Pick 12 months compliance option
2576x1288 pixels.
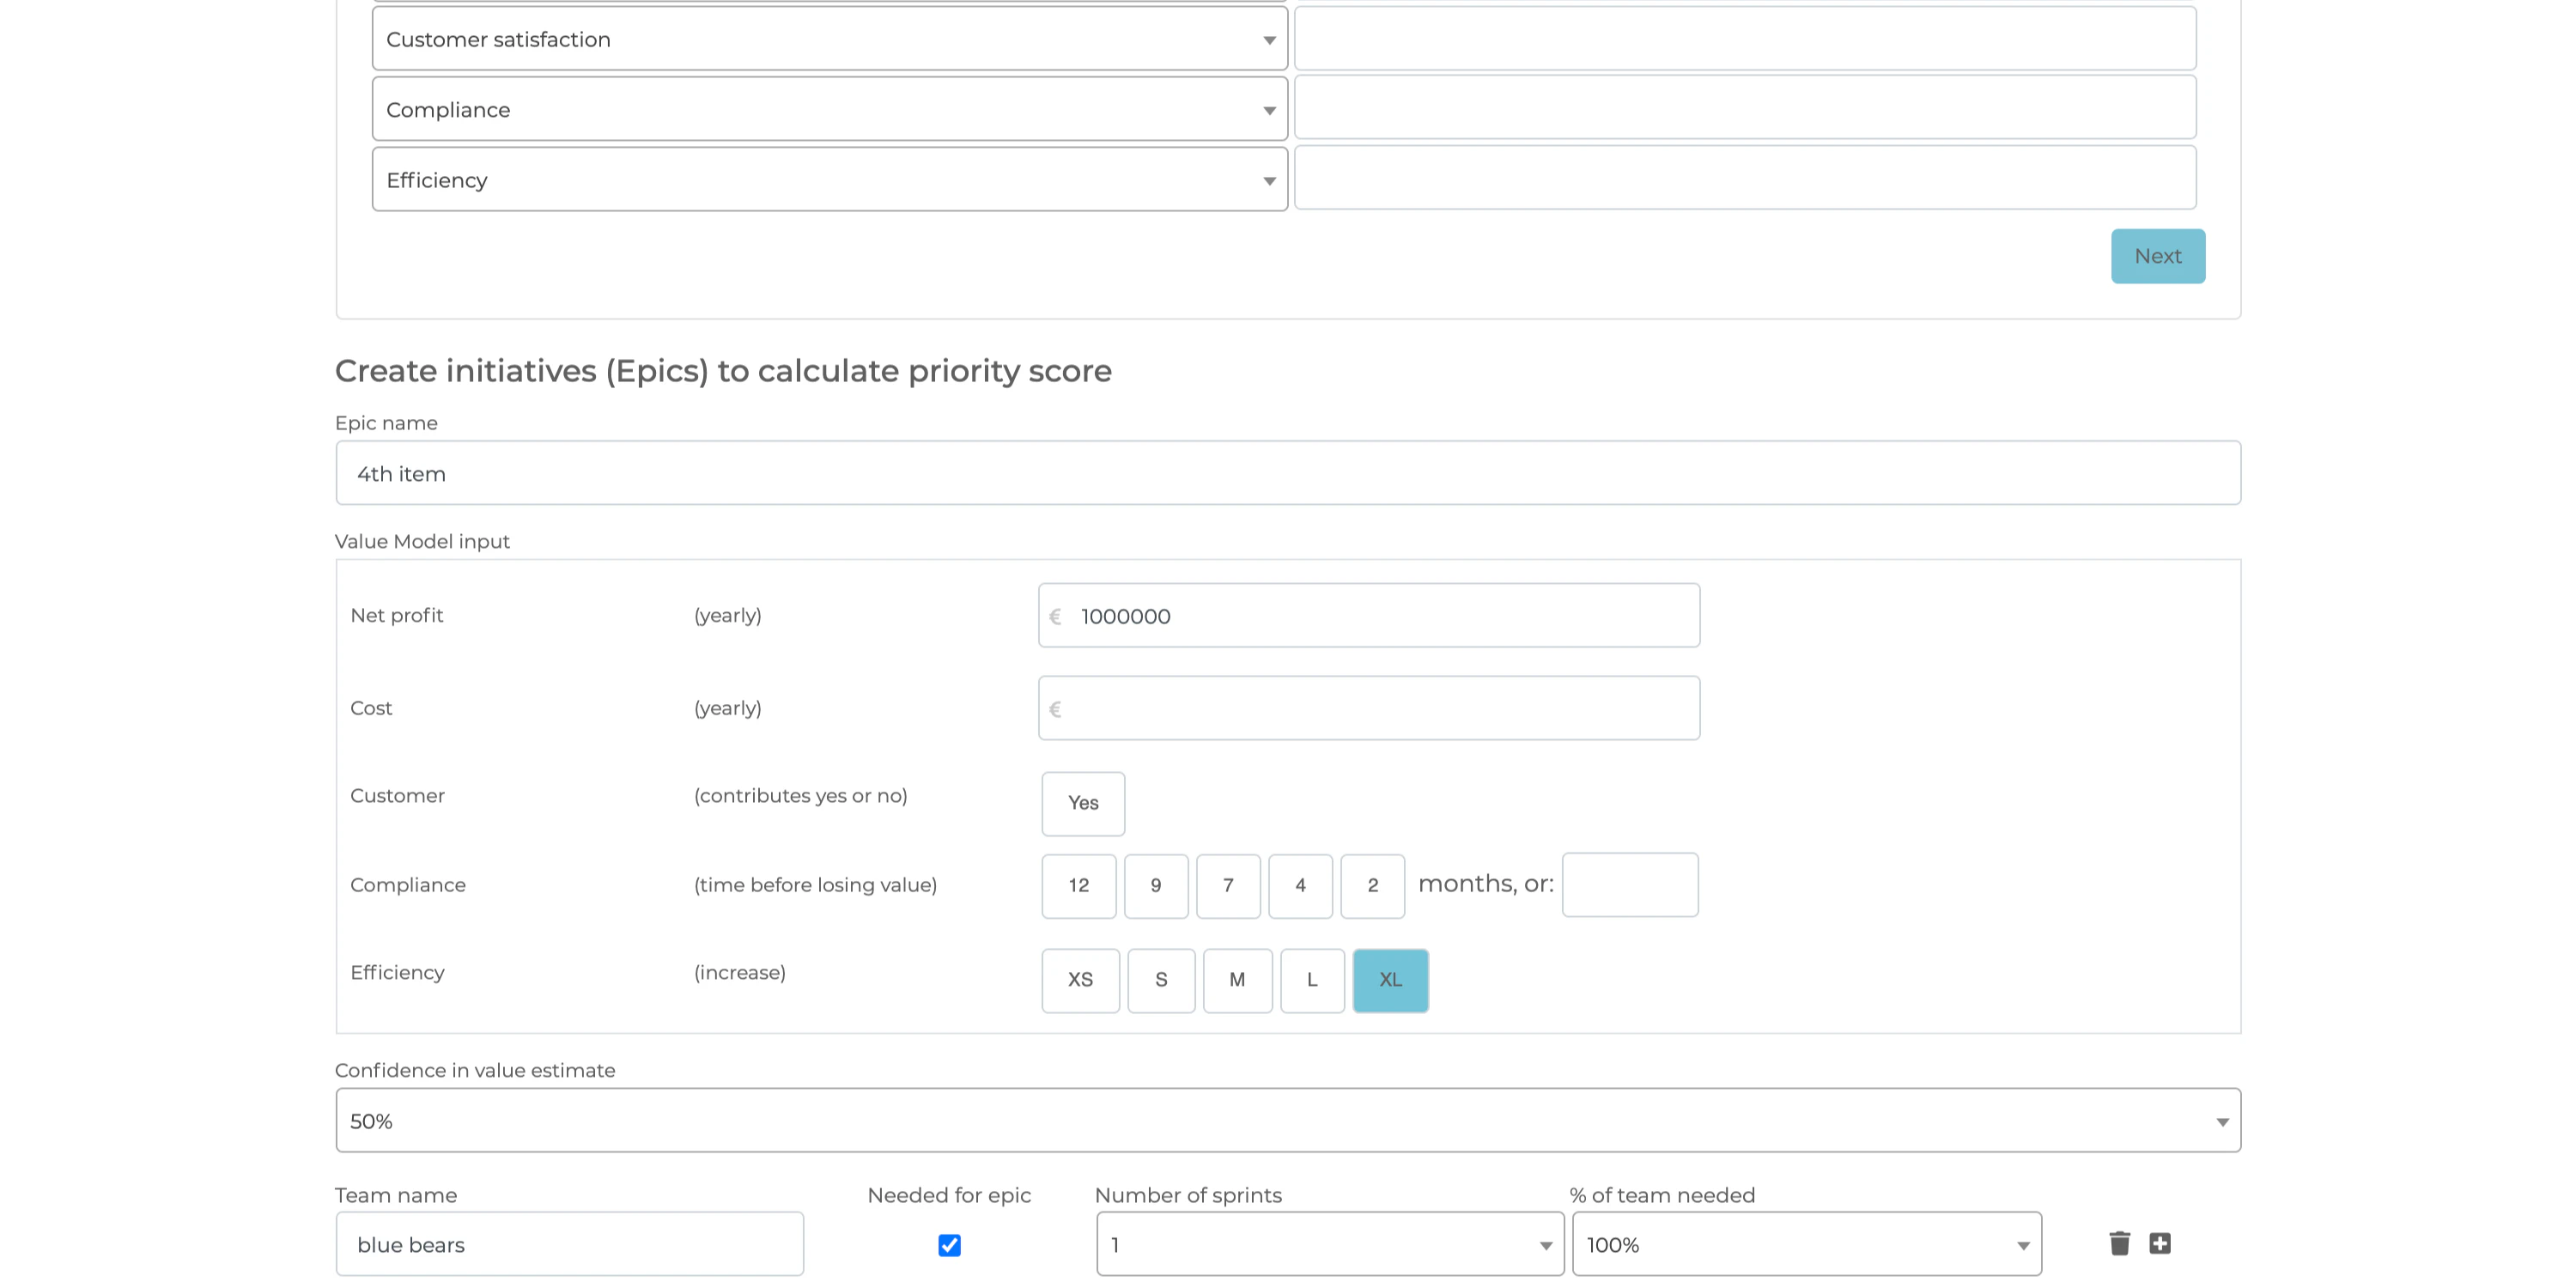1078,886
